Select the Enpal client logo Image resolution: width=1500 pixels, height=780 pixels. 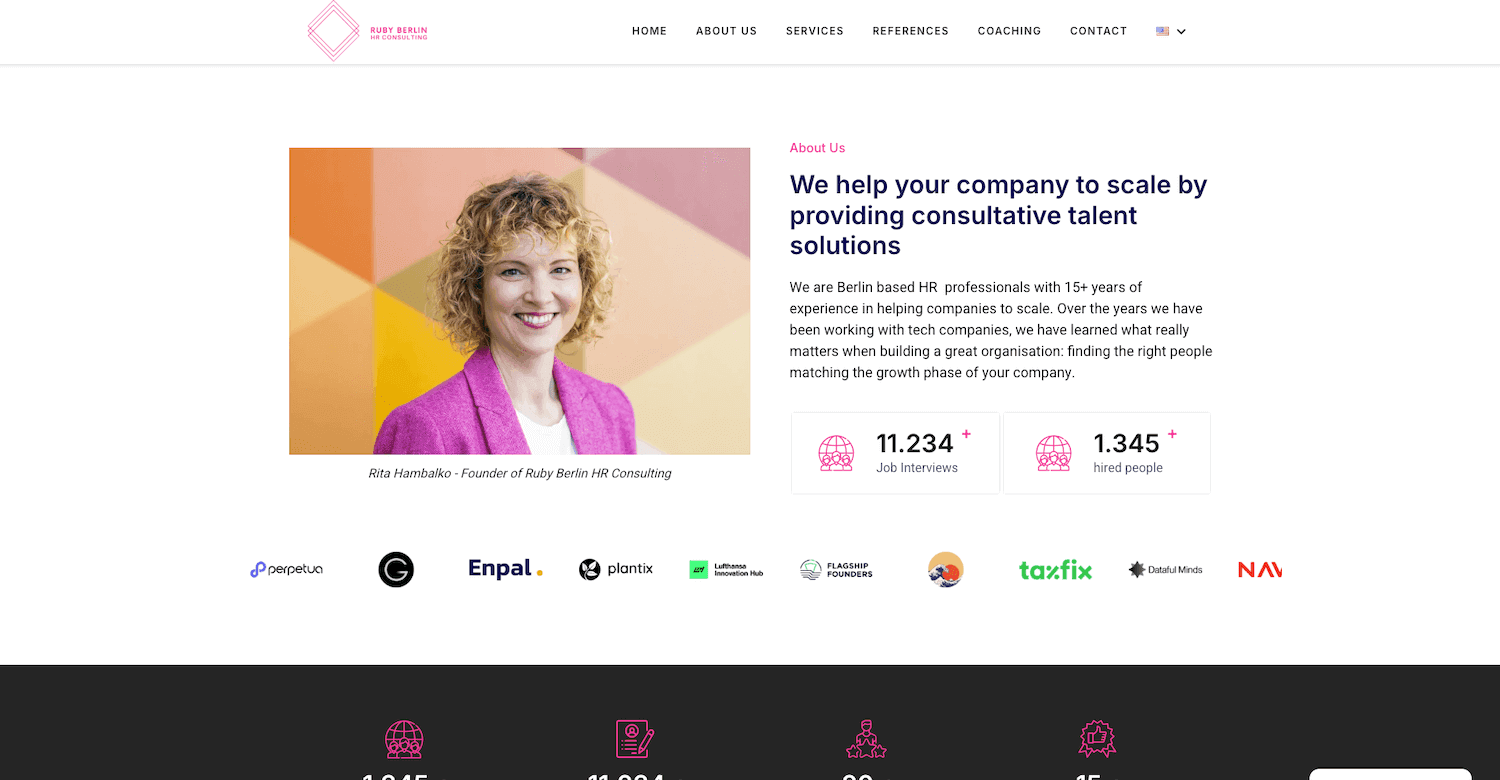505,568
